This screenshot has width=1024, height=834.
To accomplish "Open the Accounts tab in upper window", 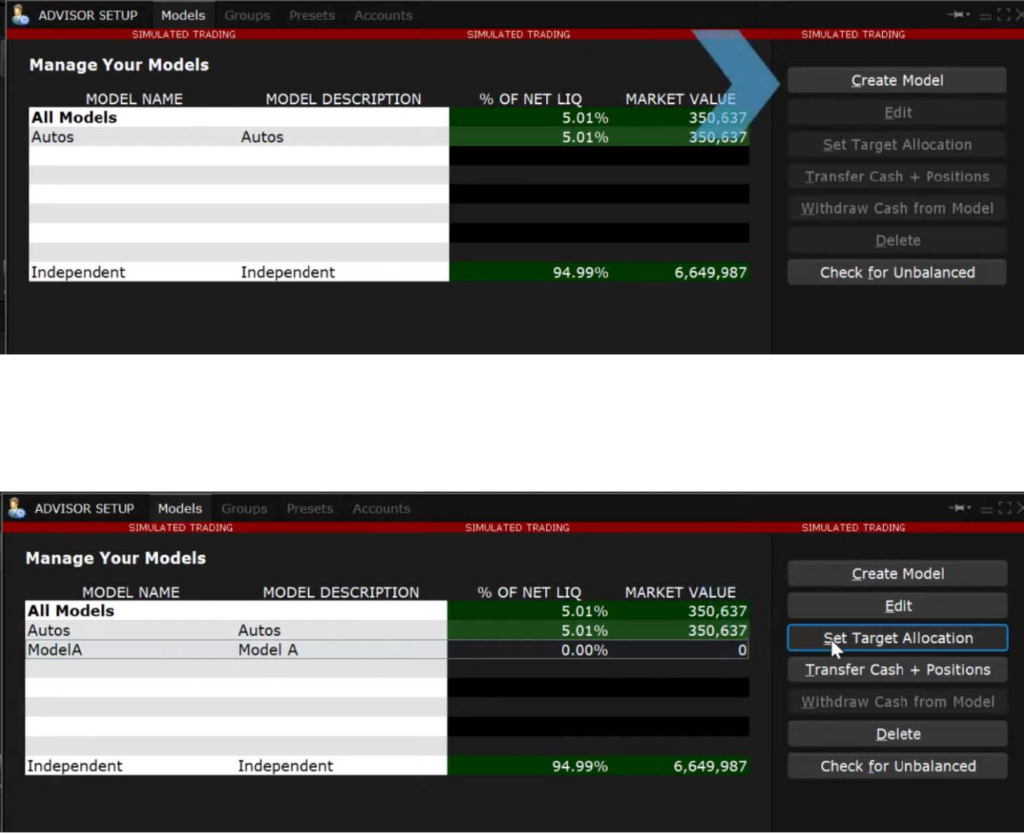I will (x=383, y=16).
